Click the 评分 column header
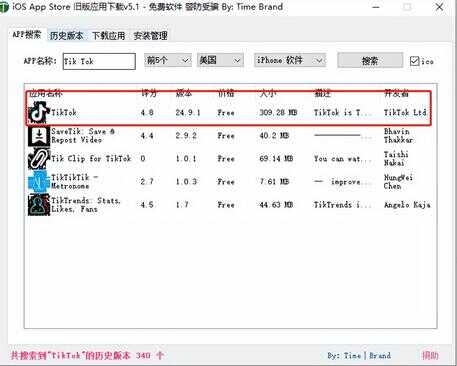Image resolution: width=457 pixels, height=366 pixels. [x=149, y=93]
